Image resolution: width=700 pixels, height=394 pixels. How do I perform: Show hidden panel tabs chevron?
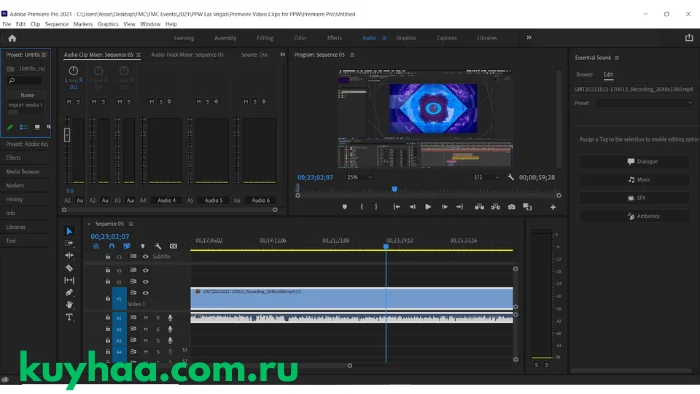[282, 55]
